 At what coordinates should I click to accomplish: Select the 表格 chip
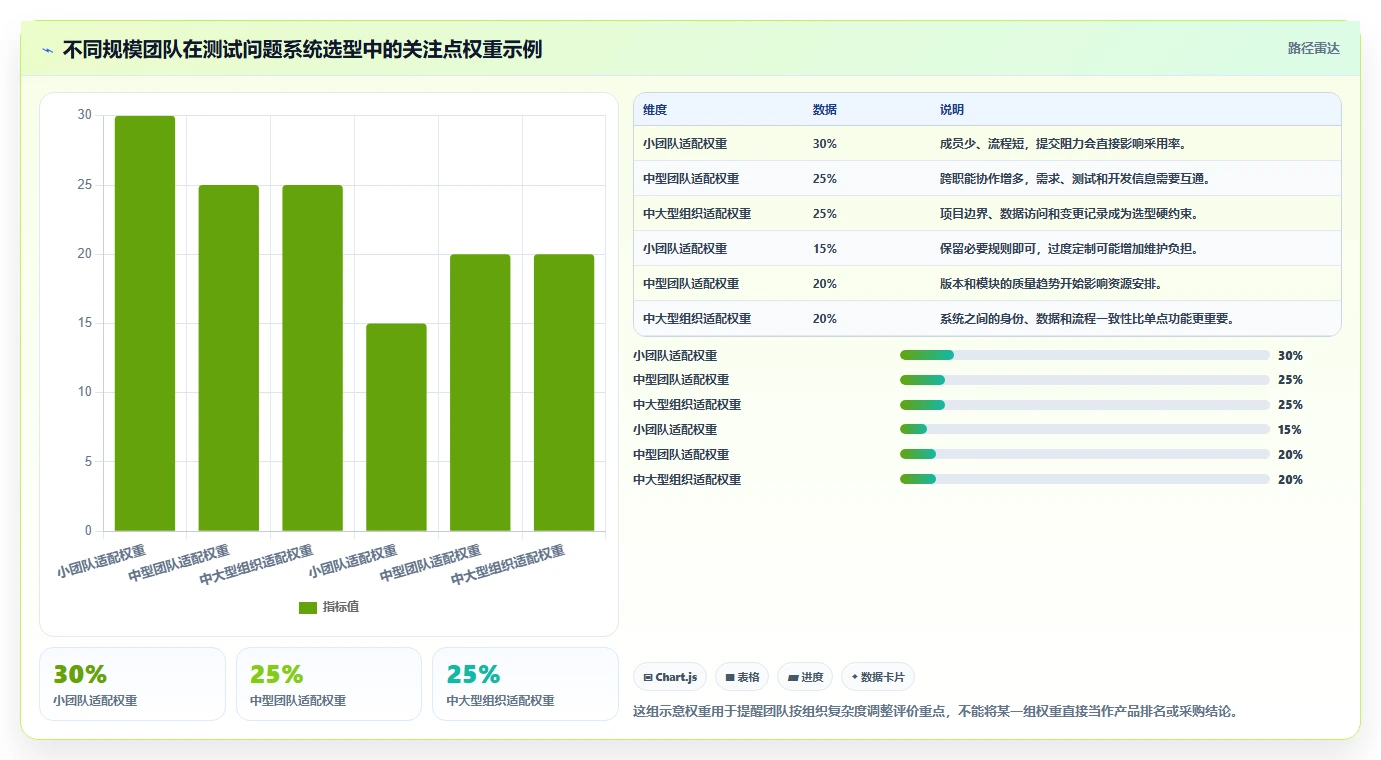743,677
